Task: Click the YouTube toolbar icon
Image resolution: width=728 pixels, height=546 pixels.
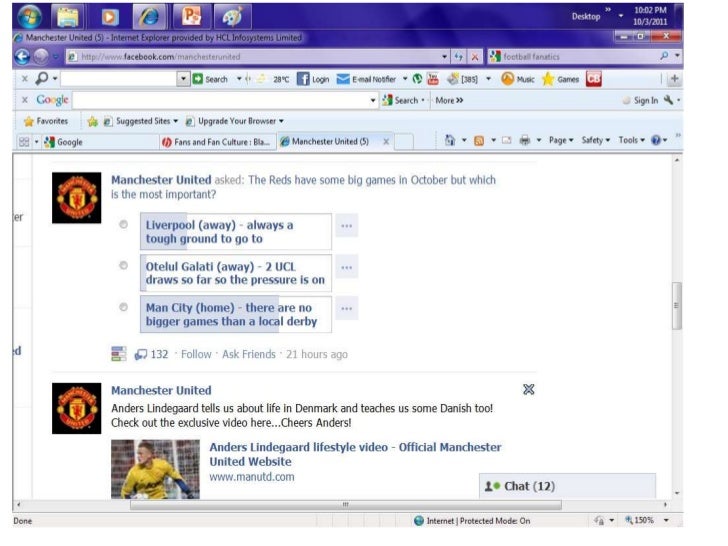Action: point(433,79)
